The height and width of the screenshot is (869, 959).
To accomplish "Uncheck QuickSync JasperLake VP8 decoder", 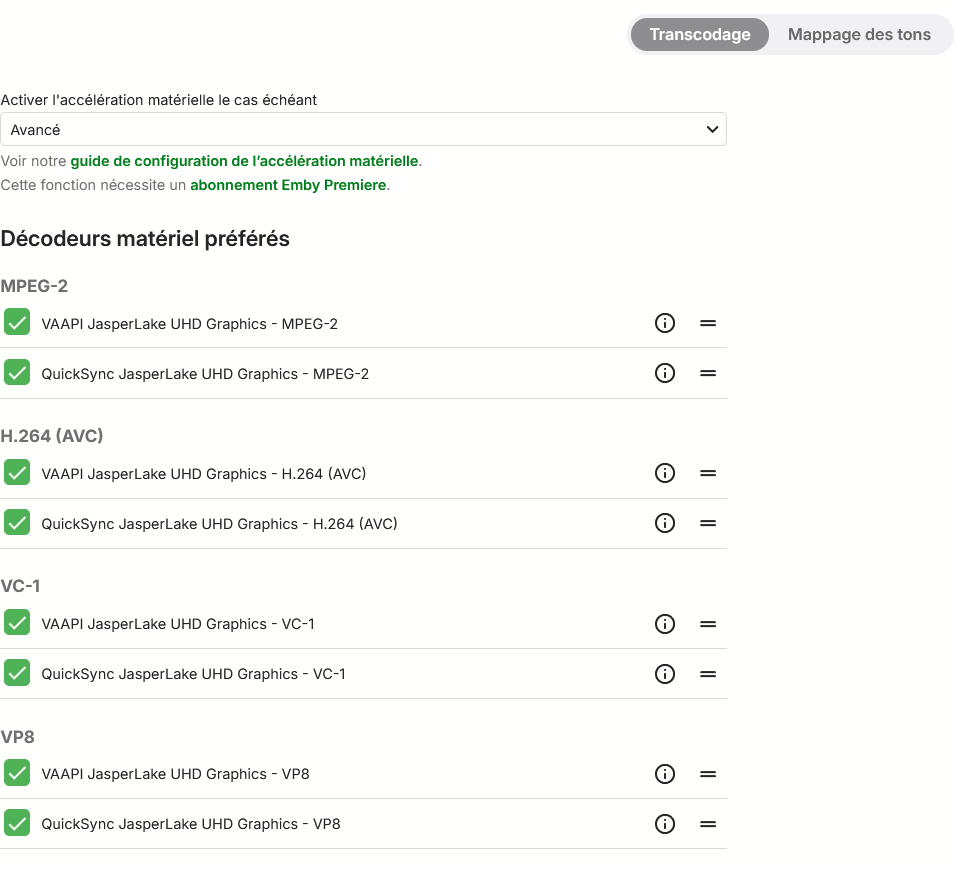I will click(x=17, y=823).
